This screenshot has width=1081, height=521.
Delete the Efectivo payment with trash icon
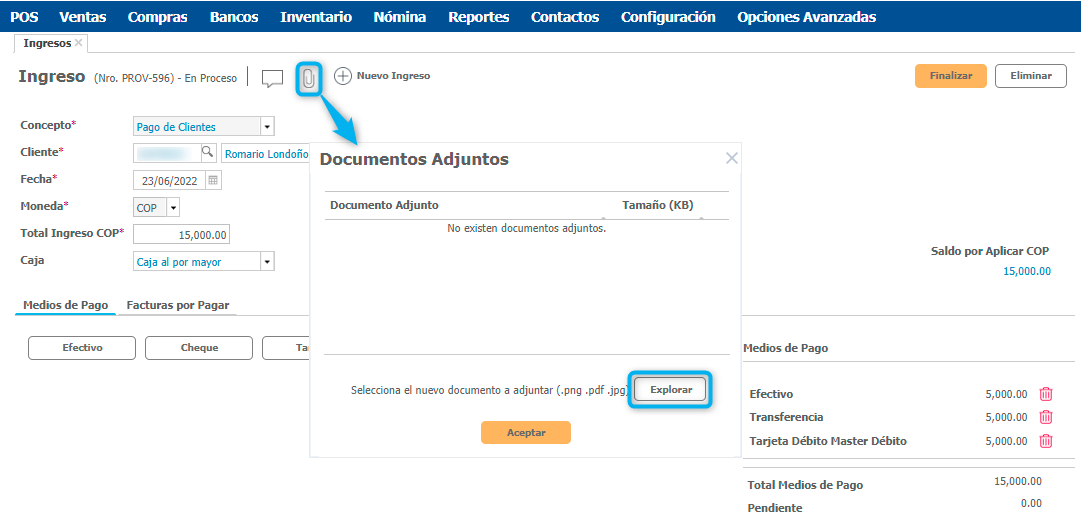(x=1046, y=394)
